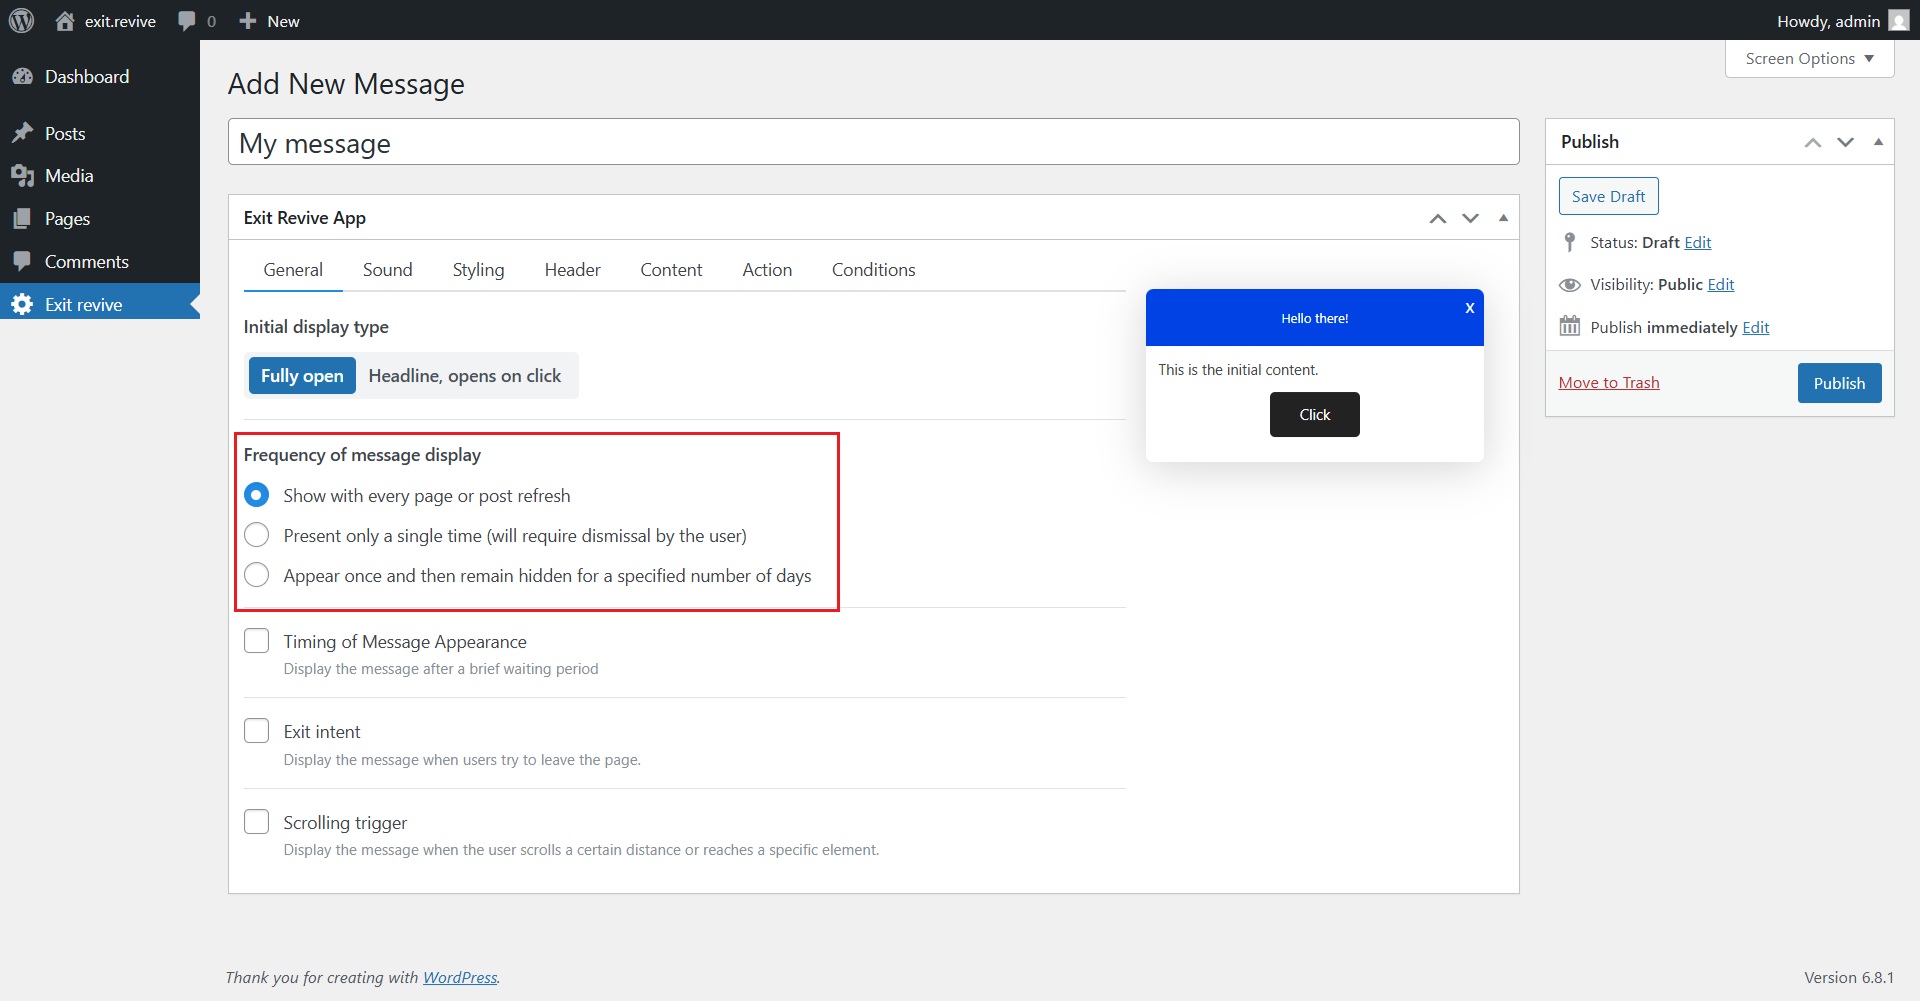Close the Hello there popup preview
This screenshot has width=1920, height=1001.
click(1469, 308)
